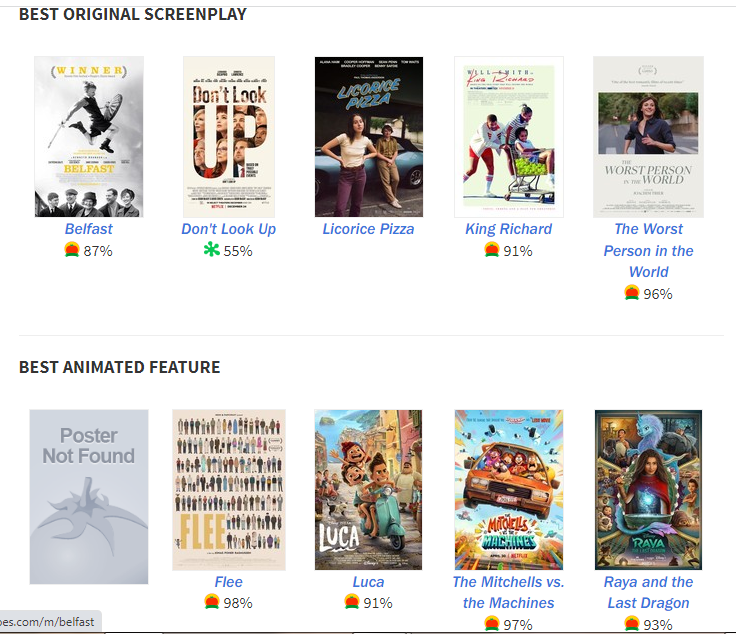Click the Poster Not Found placeholder

tap(89, 497)
